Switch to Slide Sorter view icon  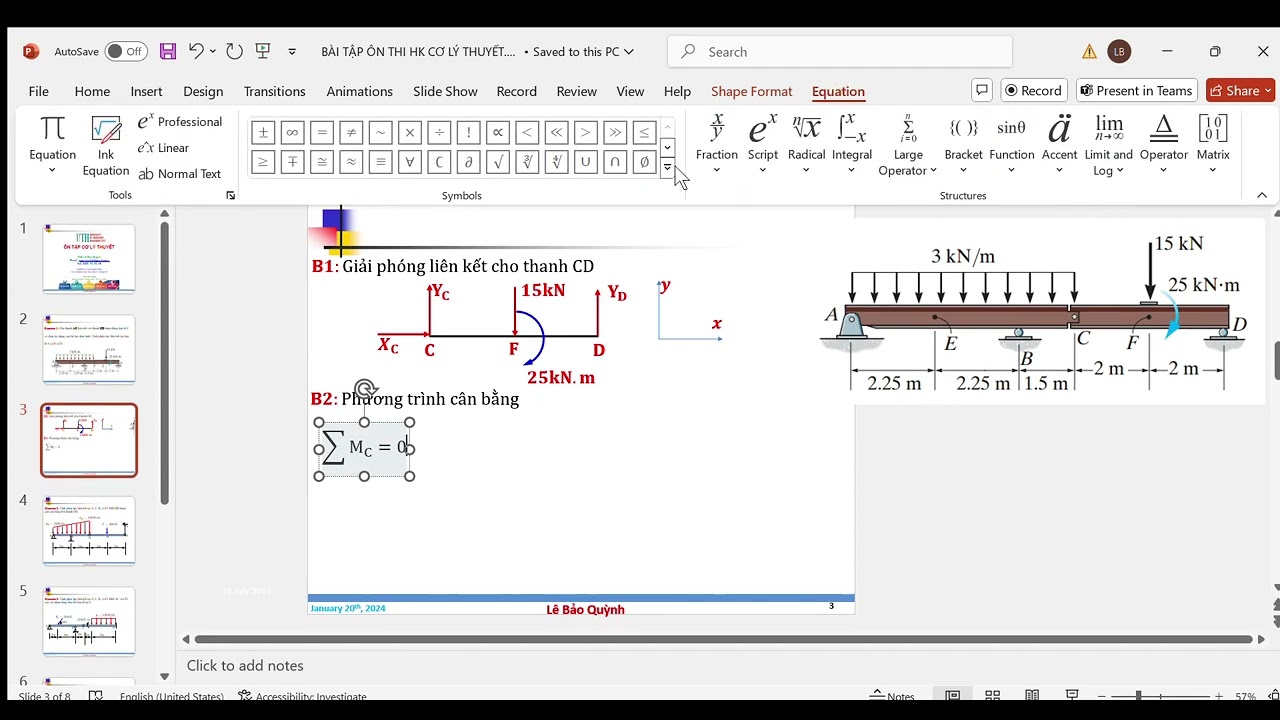pos(992,696)
